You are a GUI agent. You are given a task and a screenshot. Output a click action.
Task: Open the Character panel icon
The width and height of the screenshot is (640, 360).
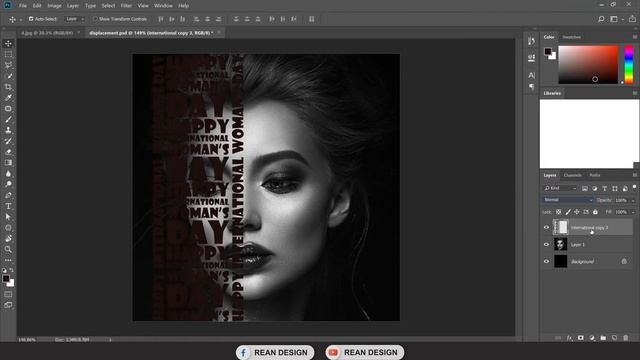click(x=531, y=75)
